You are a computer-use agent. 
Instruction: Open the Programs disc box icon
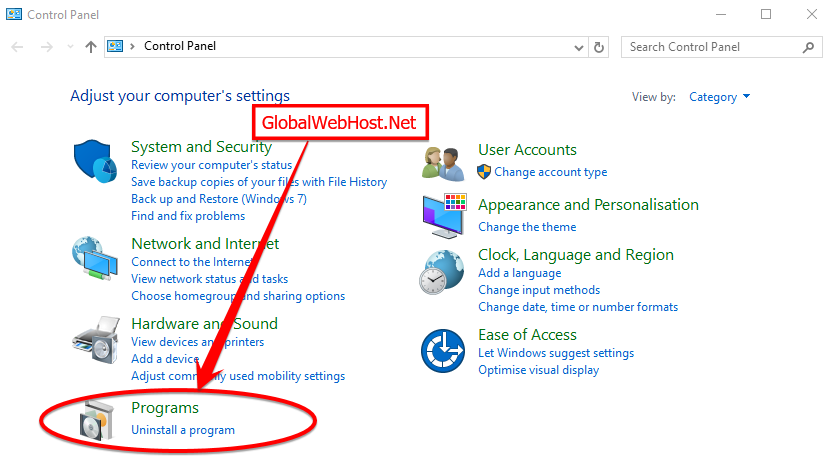pyautogui.click(x=97, y=421)
